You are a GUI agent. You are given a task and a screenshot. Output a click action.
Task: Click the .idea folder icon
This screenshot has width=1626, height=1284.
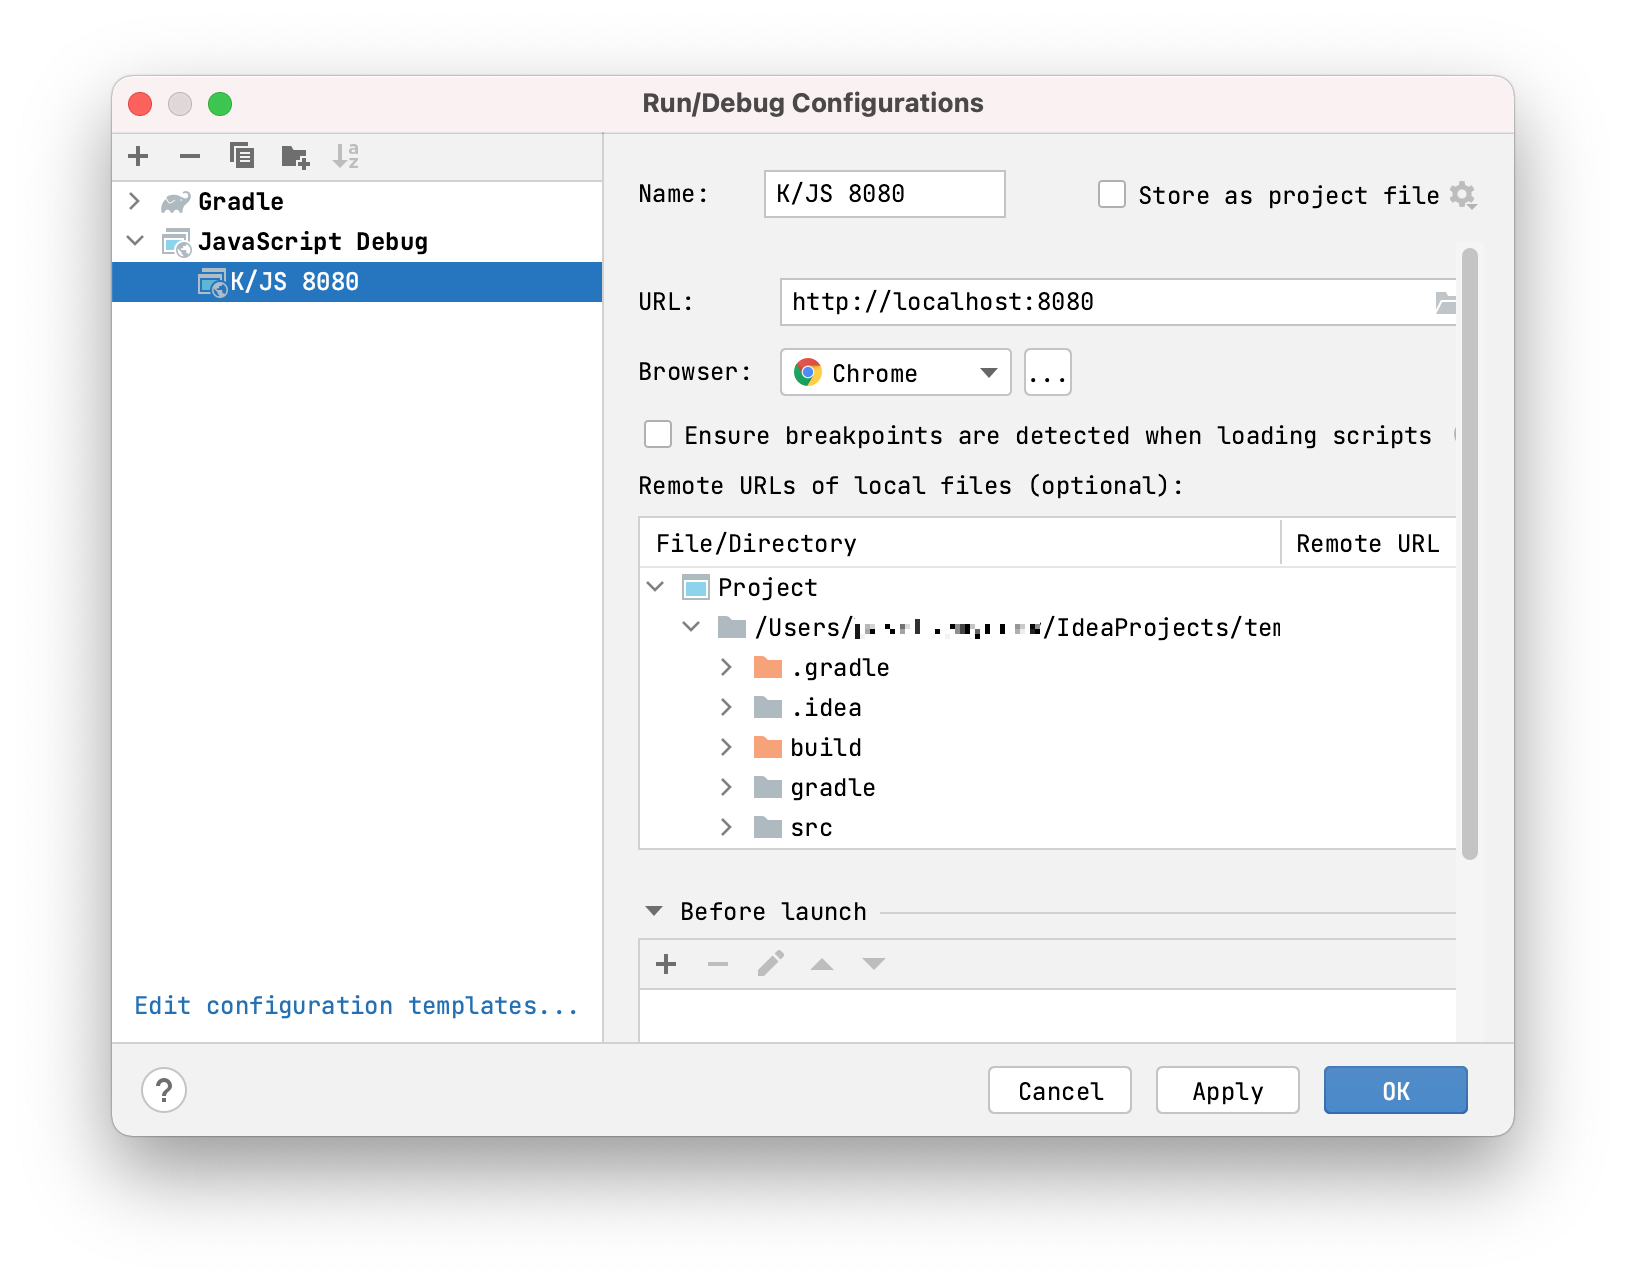pyautogui.click(x=767, y=707)
